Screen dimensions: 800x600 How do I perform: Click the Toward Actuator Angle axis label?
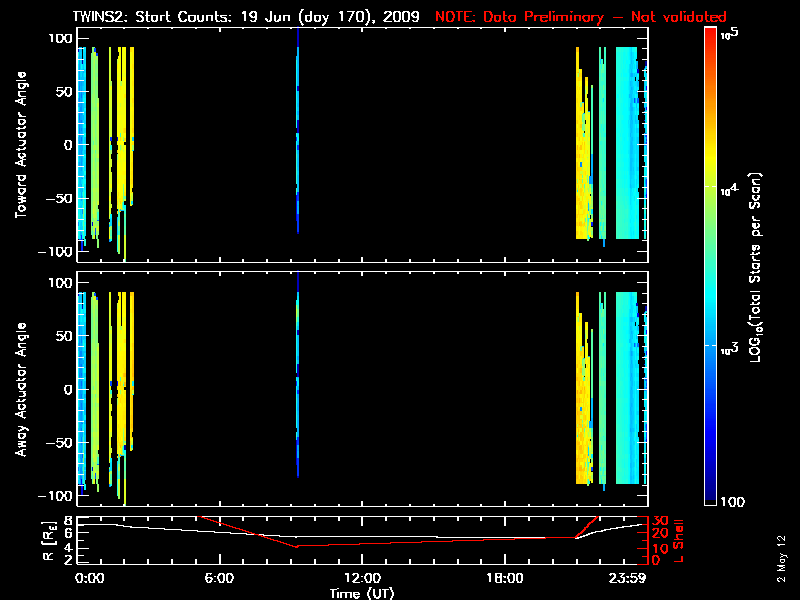click(19, 145)
